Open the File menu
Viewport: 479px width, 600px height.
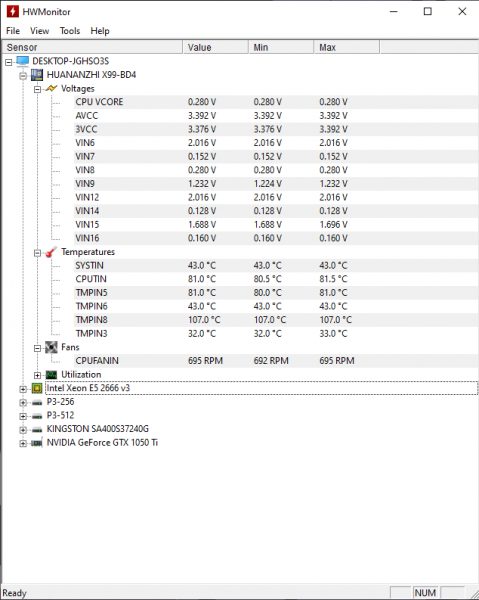click(13, 31)
